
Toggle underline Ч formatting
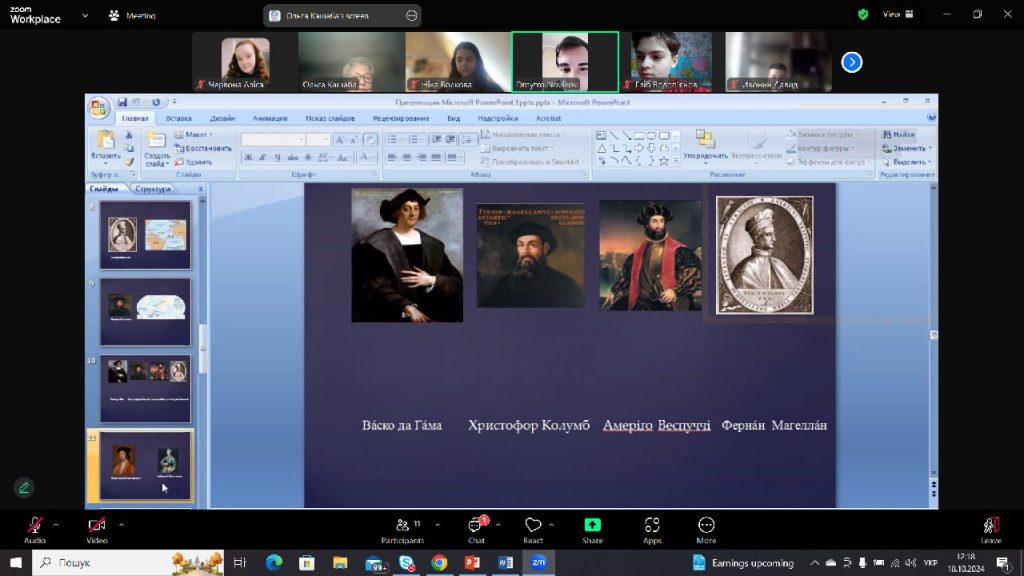pos(278,157)
